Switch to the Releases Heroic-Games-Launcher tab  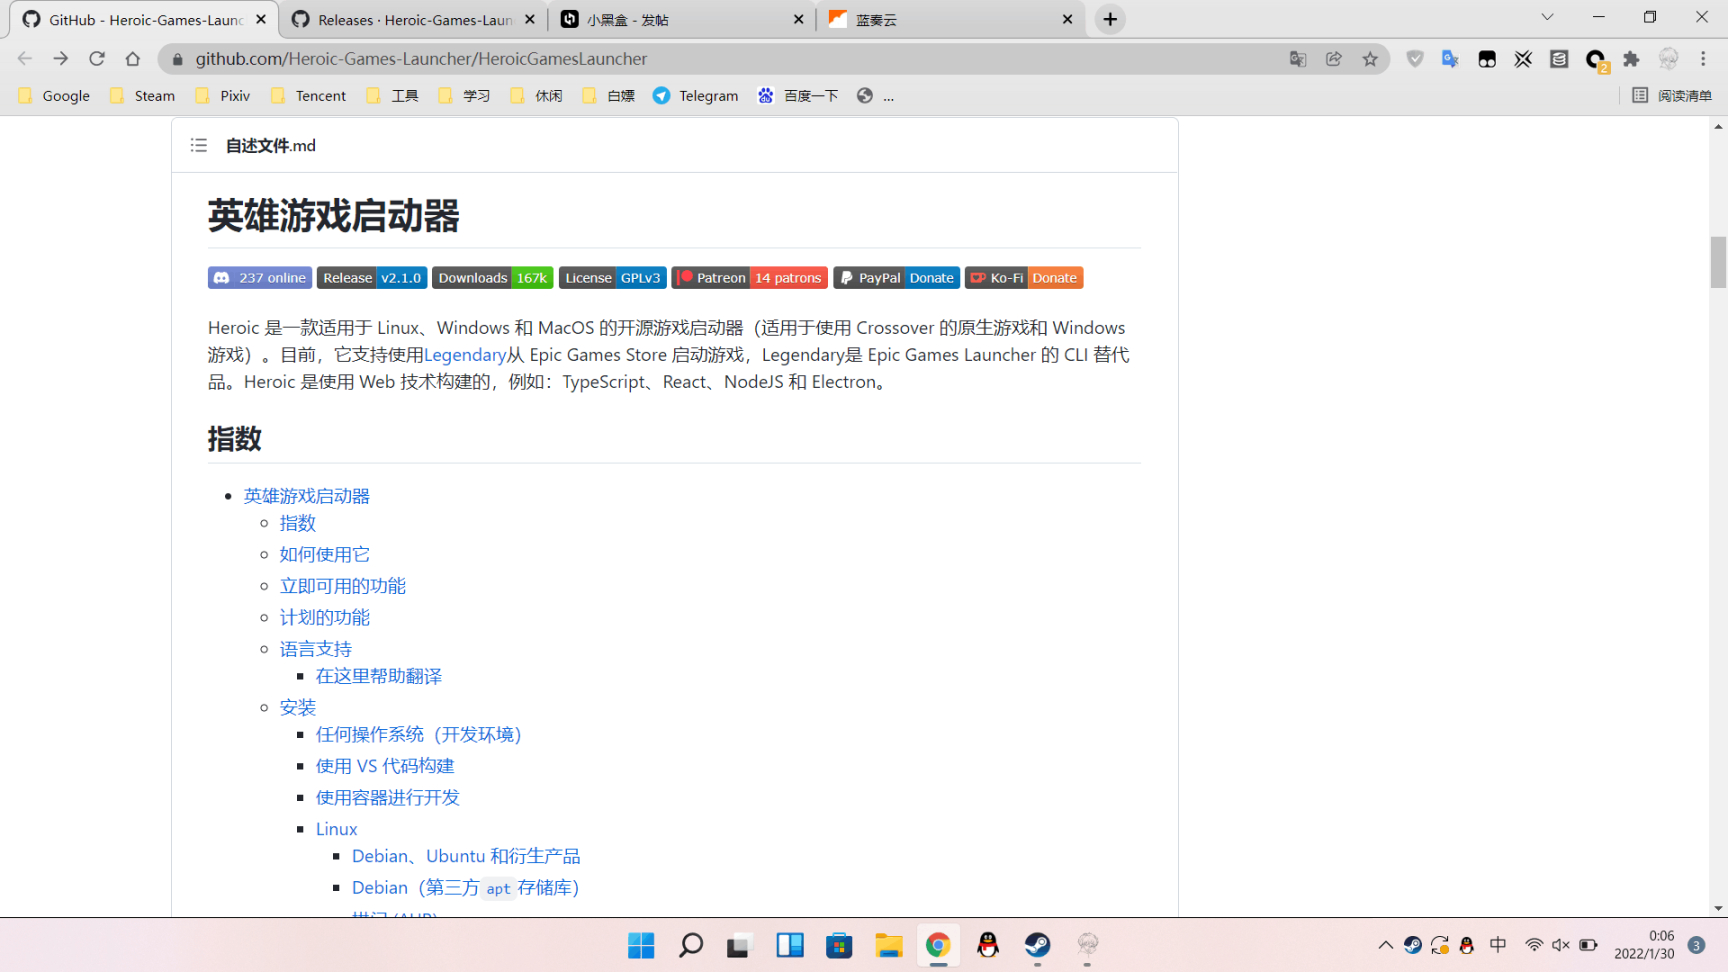(x=414, y=20)
